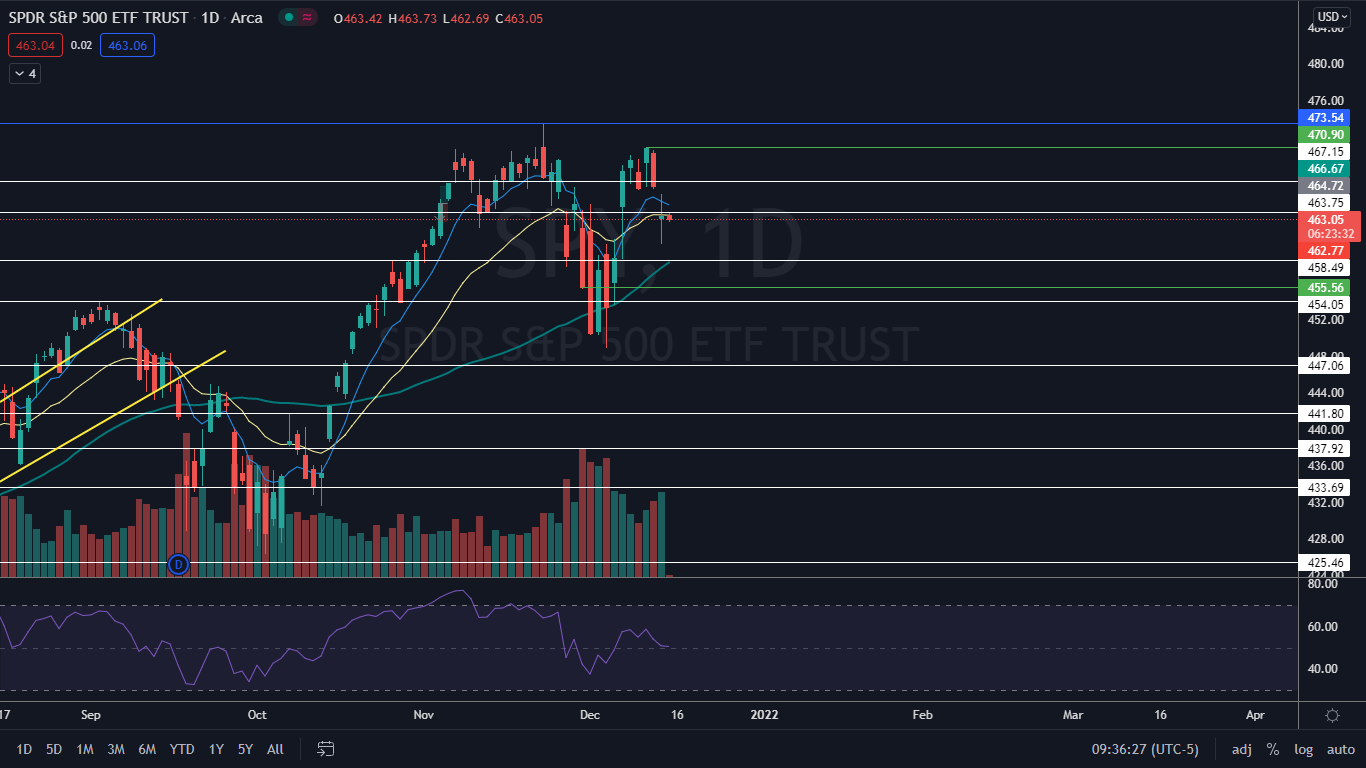This screenshot has height=768, width=1366.
Task: Click the 441.80 price level label
Action: coord(1325,413)
